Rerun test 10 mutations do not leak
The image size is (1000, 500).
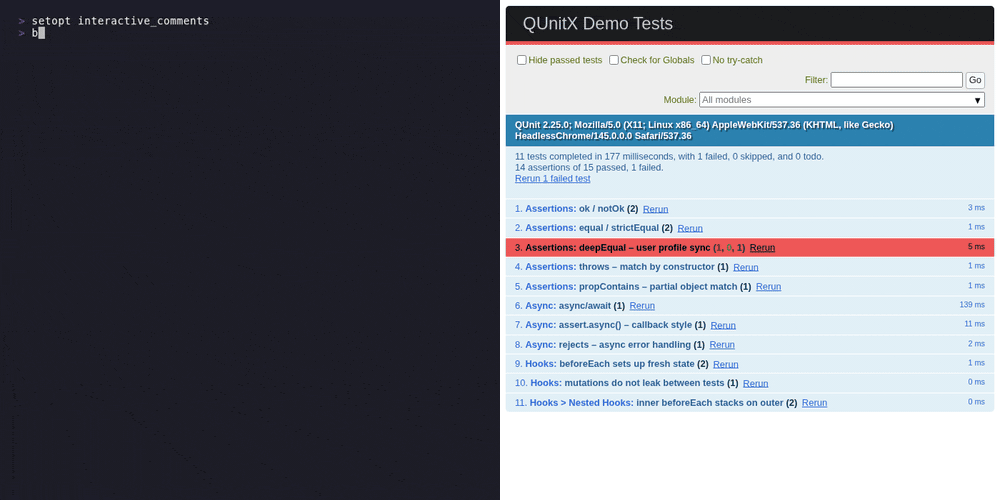click(x=756, y=384)
